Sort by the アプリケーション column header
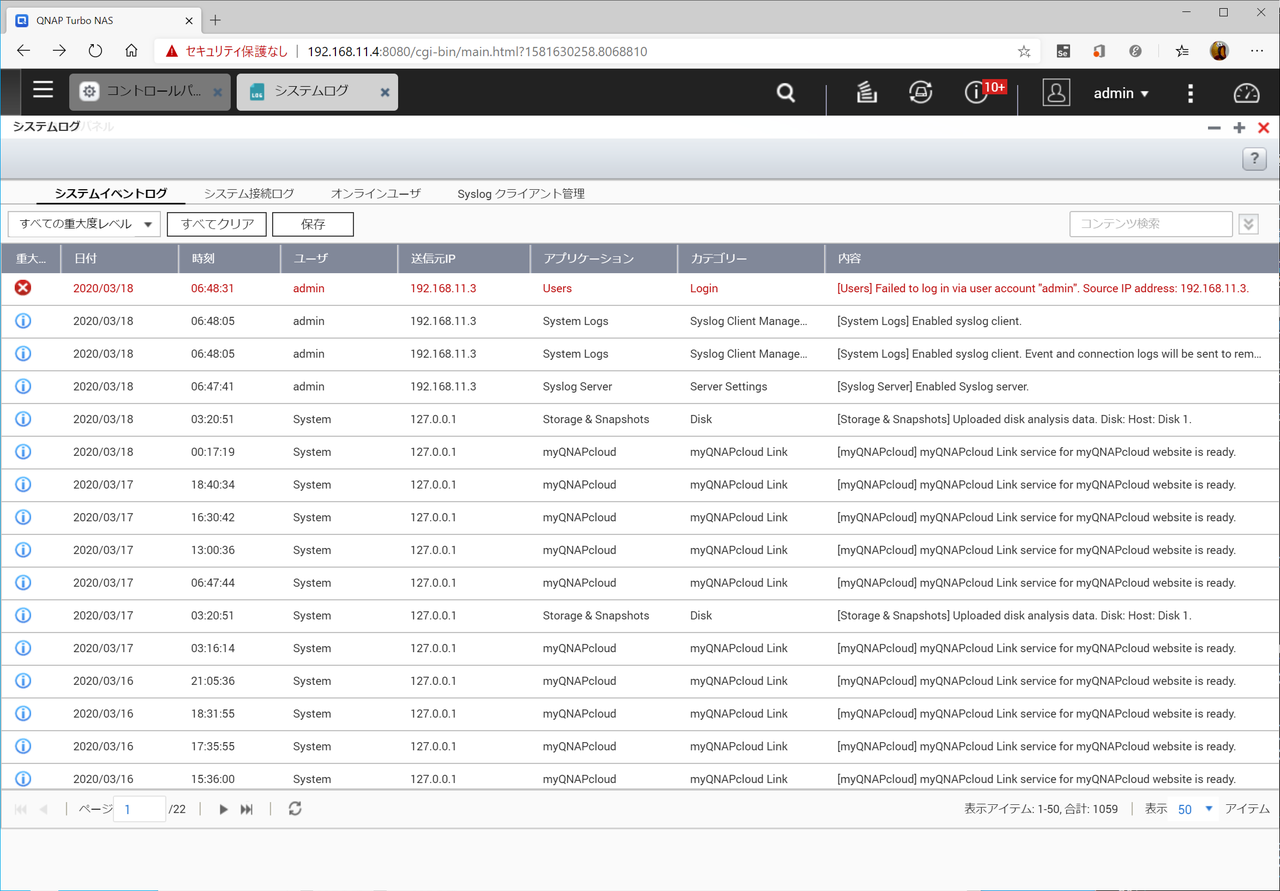The height and width of the screenshot is (891, 1280). click(604, 258)
